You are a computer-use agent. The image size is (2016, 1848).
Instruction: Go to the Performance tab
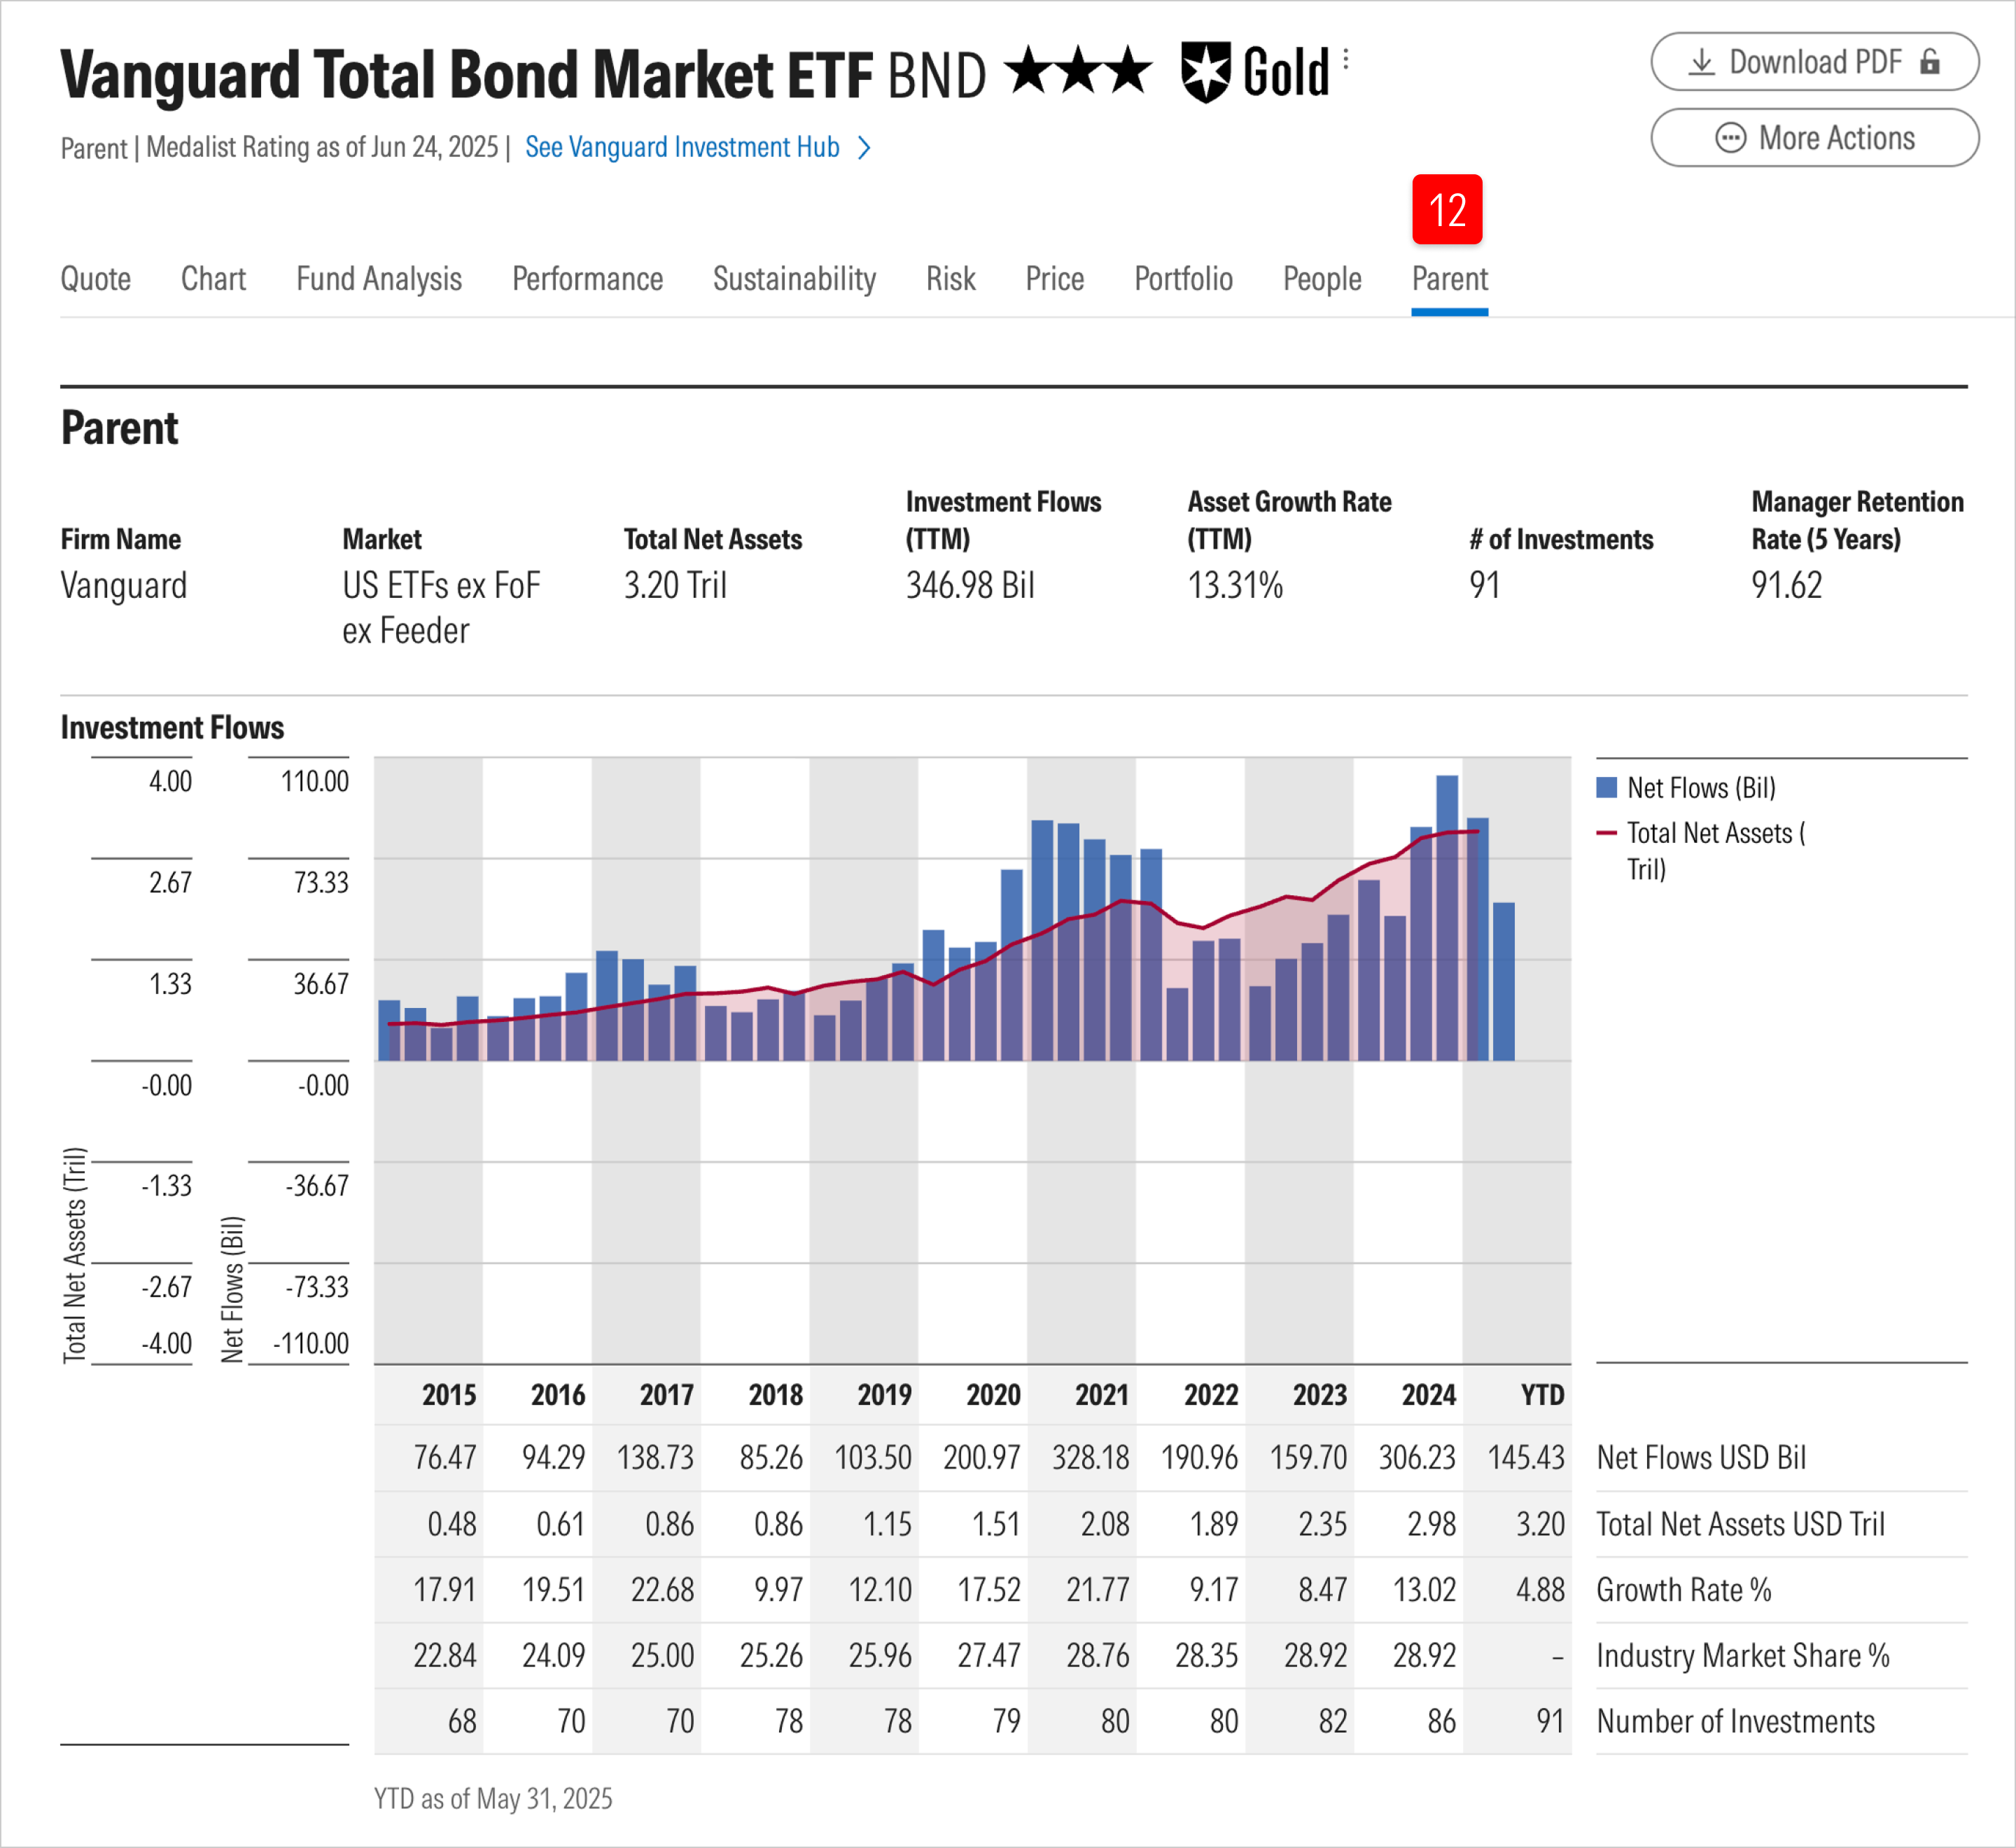tap(587, 279)
